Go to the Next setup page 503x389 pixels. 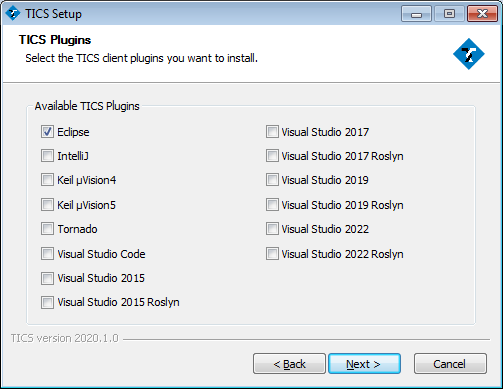click(364, 364)
